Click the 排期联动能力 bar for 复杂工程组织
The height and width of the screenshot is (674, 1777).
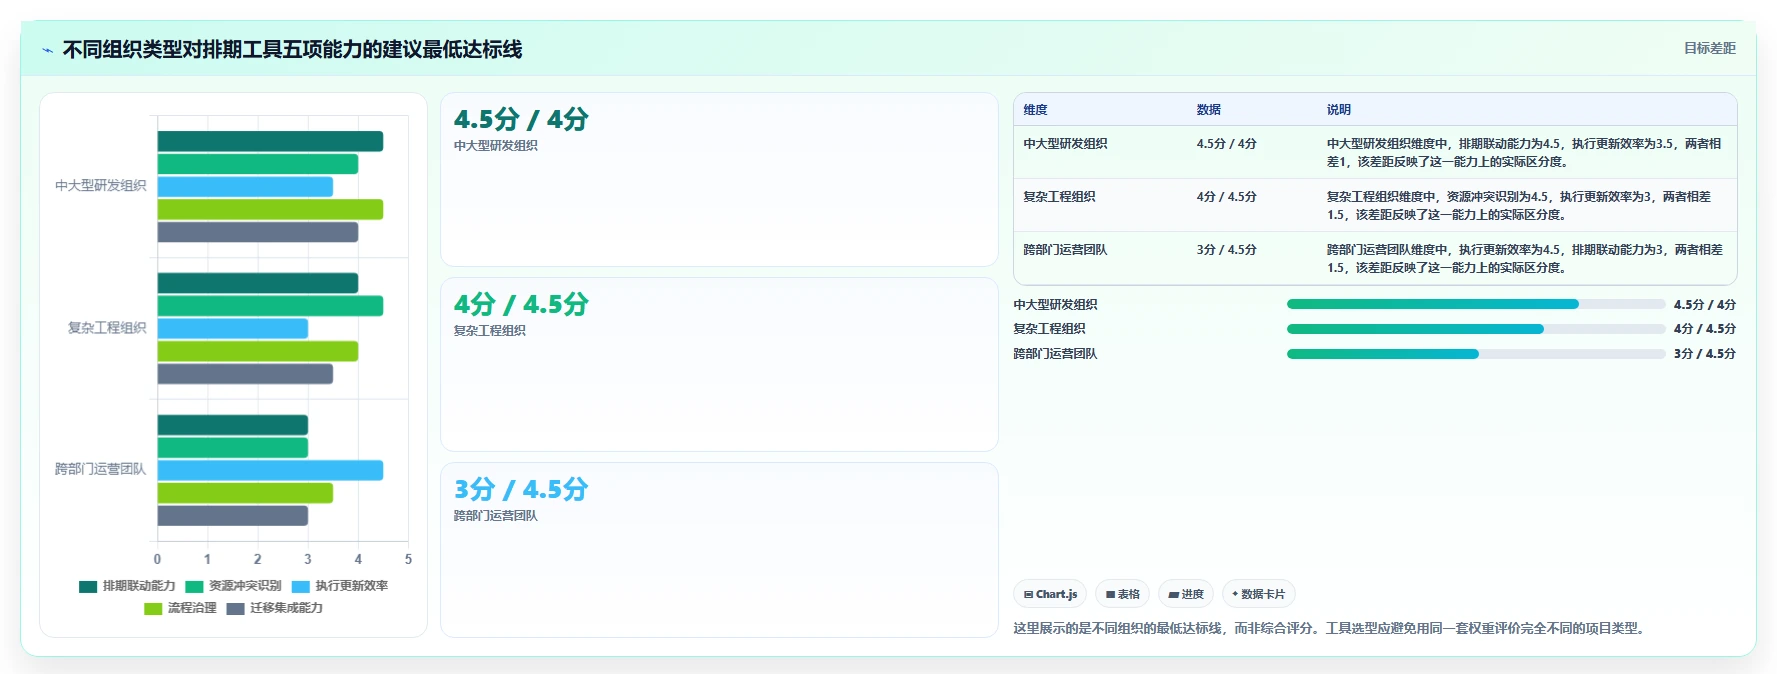pyautogui.click(x=258, y=283)
